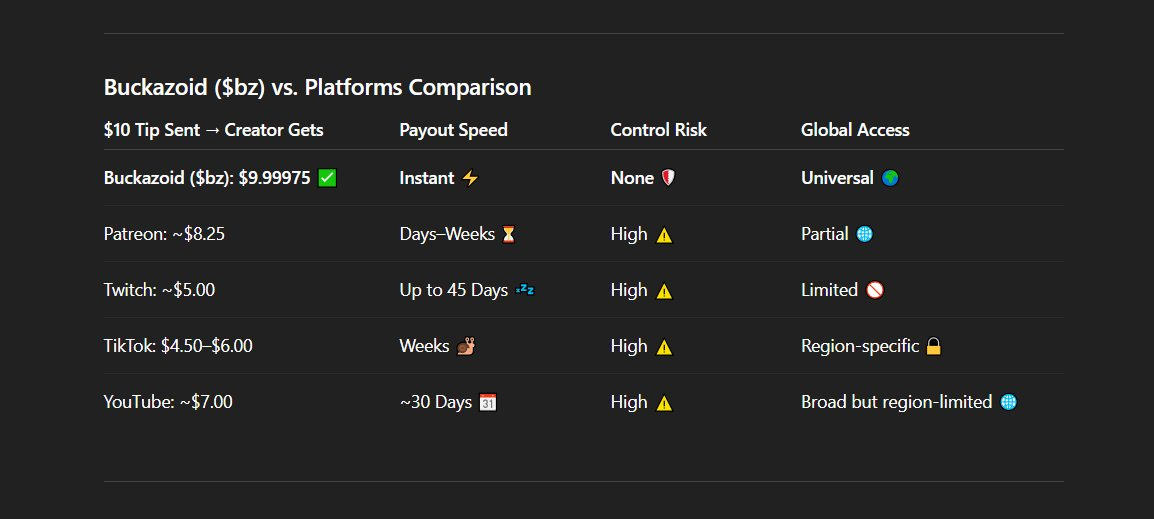Click the warning emoji in the YouTube row
The width and height of the screenshot is (1154, 519).
click(x=664, y=402)
